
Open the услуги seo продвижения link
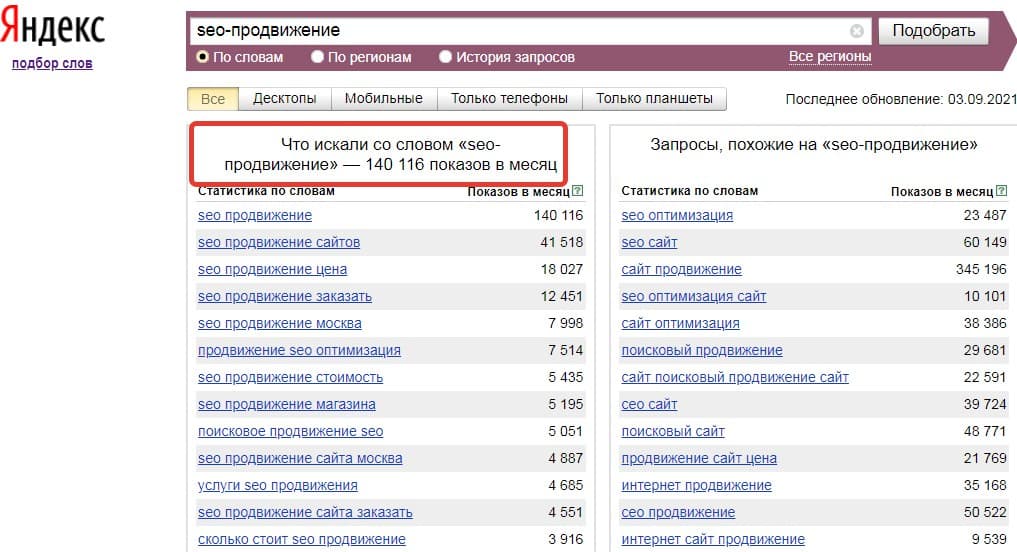(x=278, y=486)
